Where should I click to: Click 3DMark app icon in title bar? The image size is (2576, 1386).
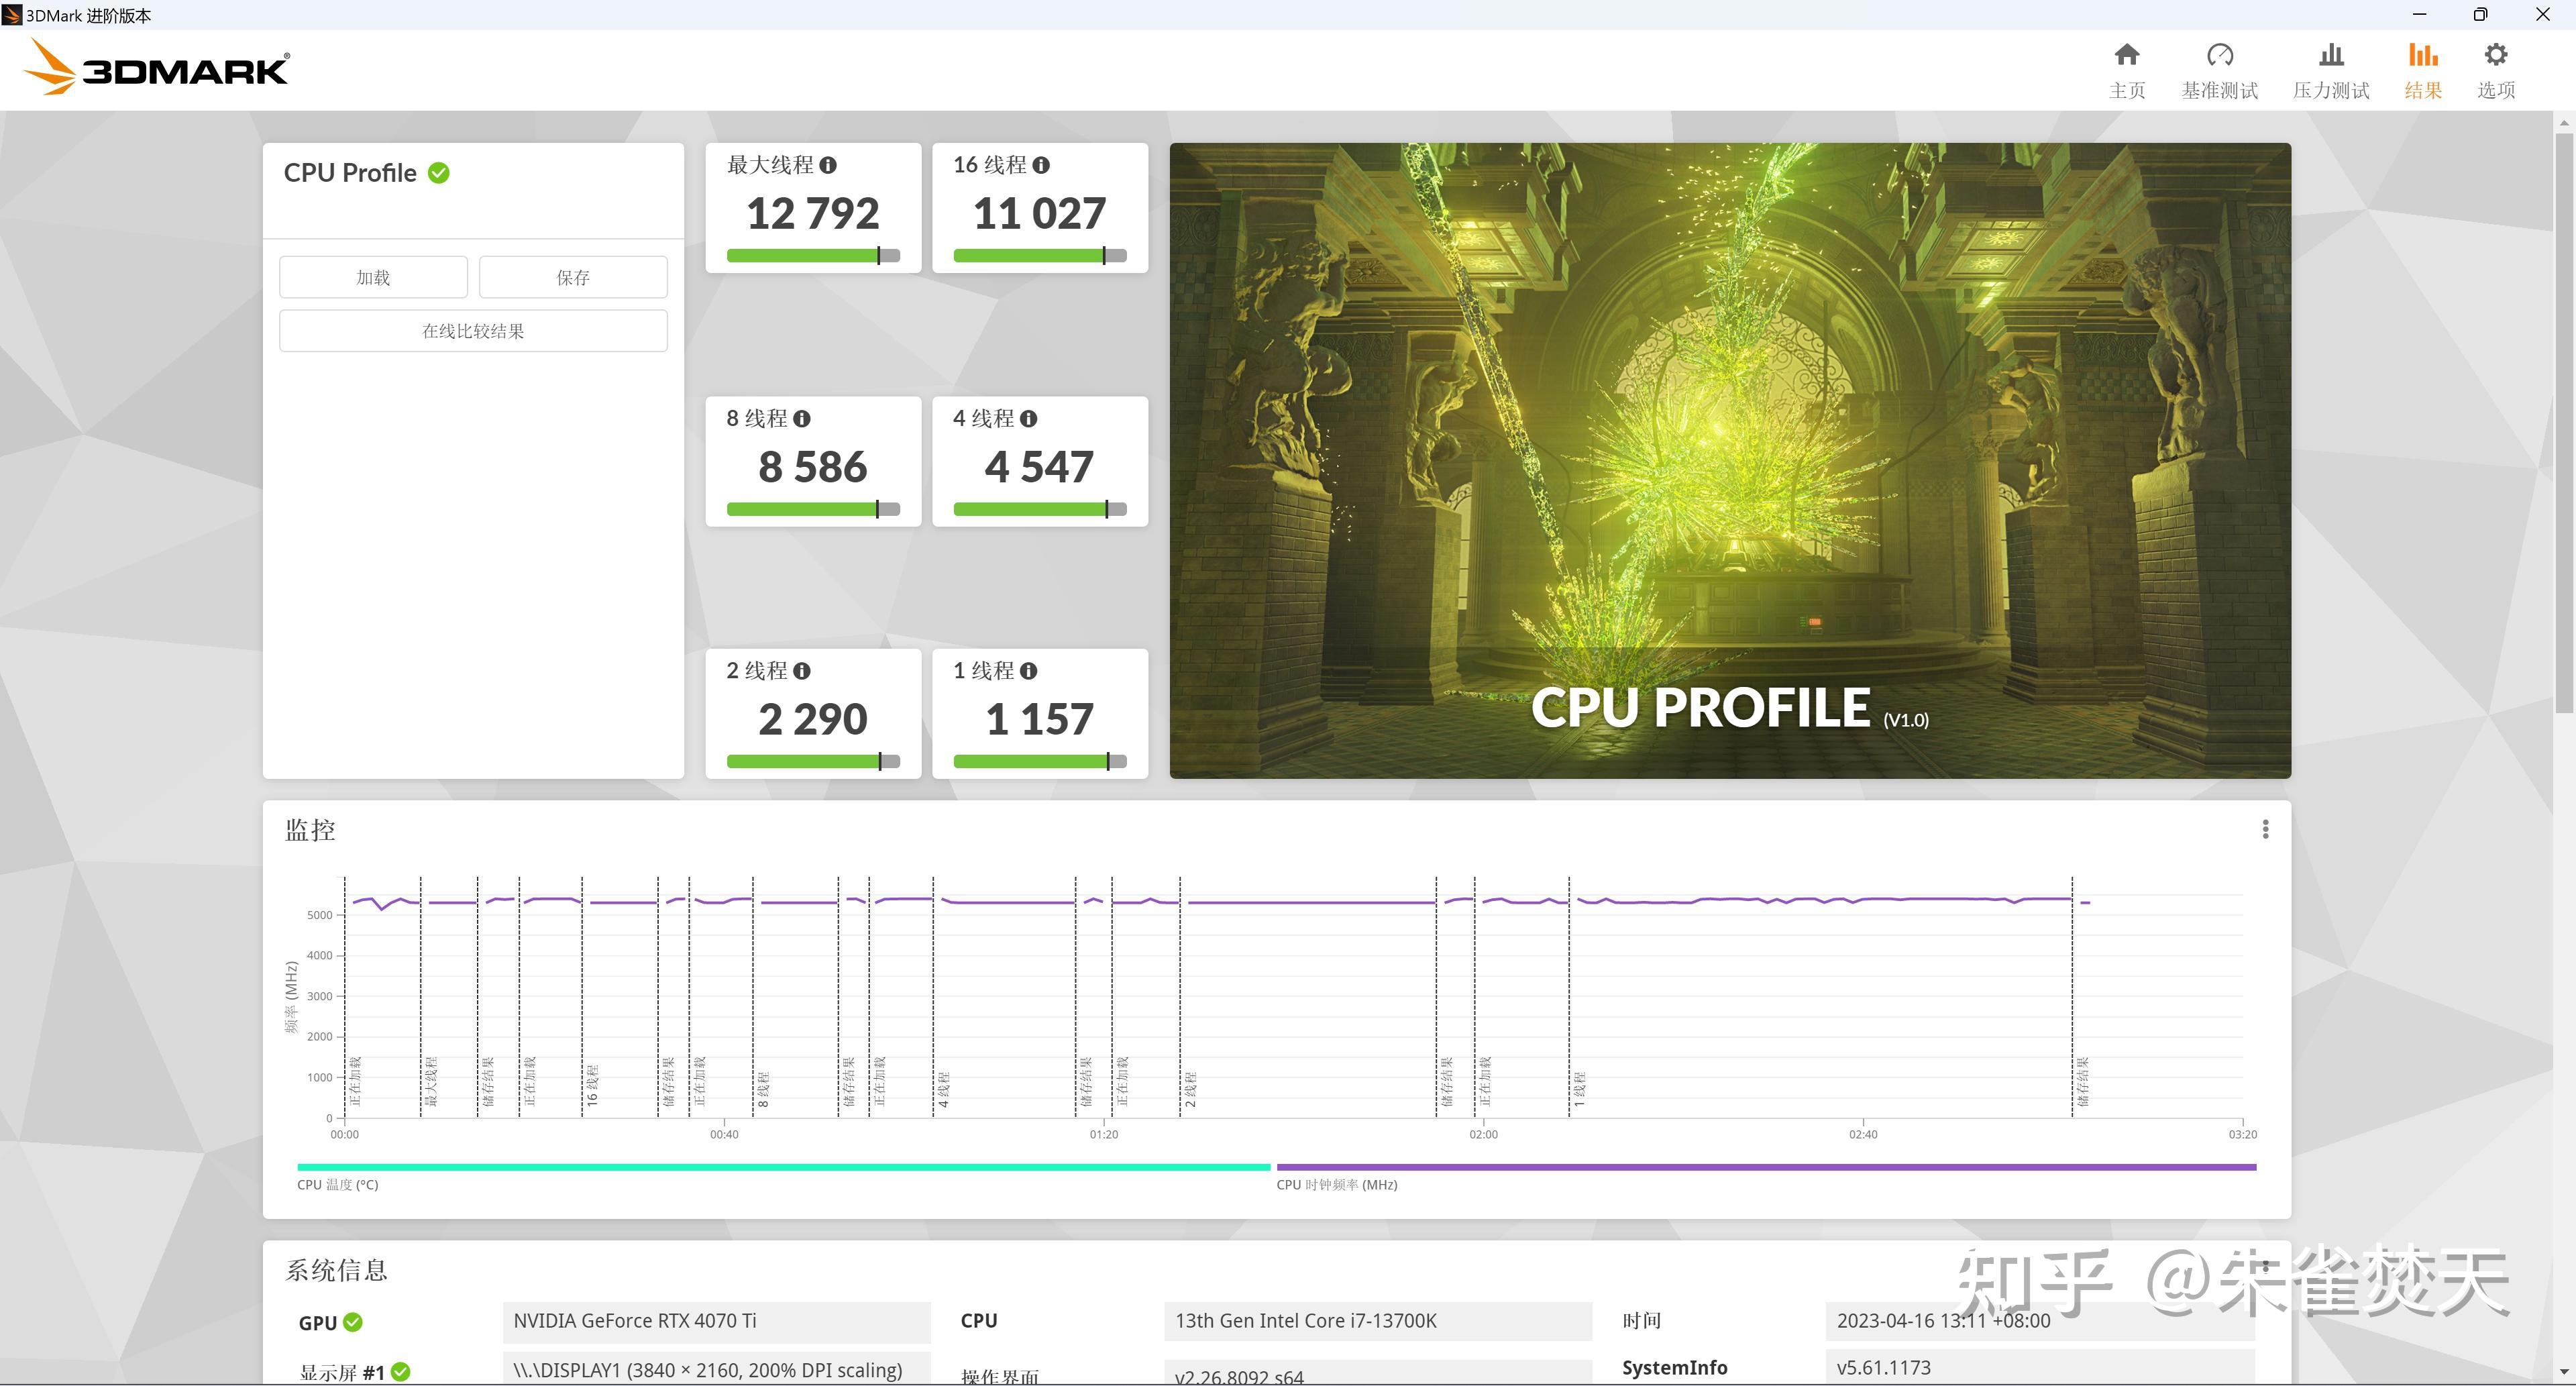pos(12,15)
